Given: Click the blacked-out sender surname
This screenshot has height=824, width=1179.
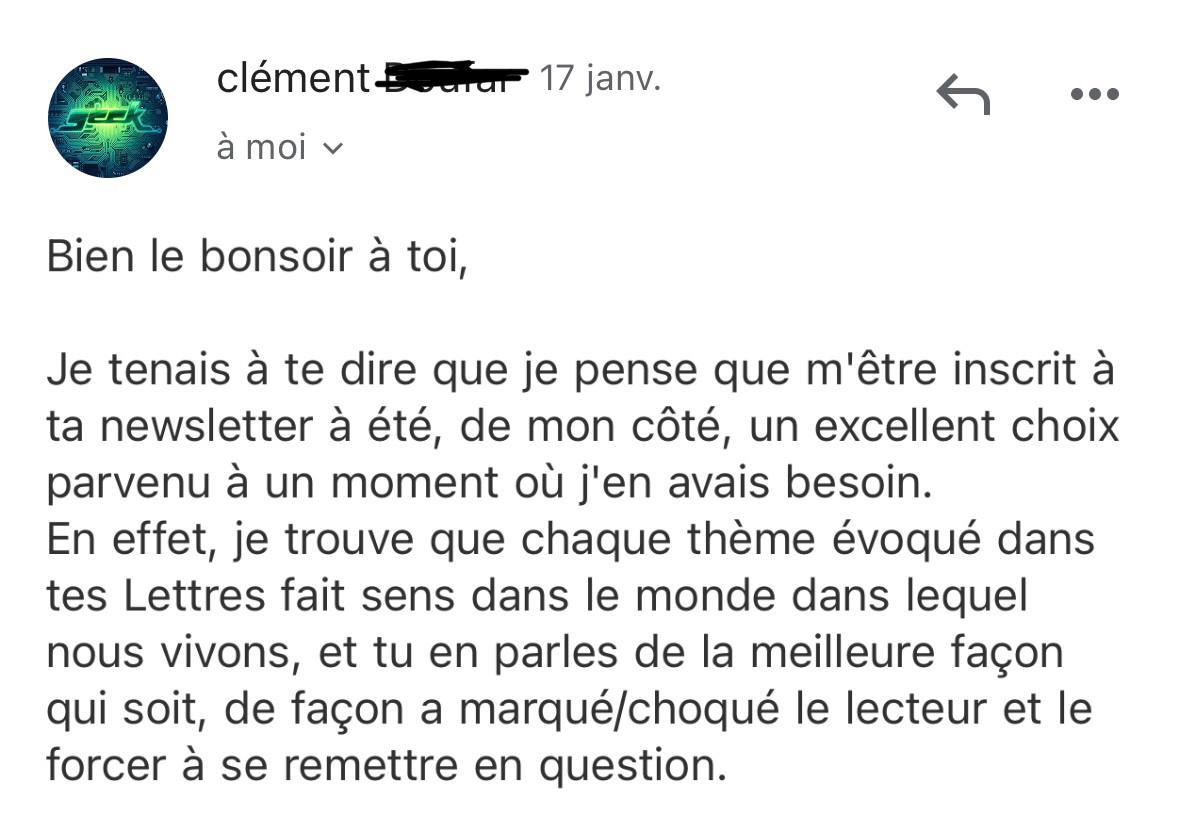Looking at the screenshot, I should click(x=450, y=77).
